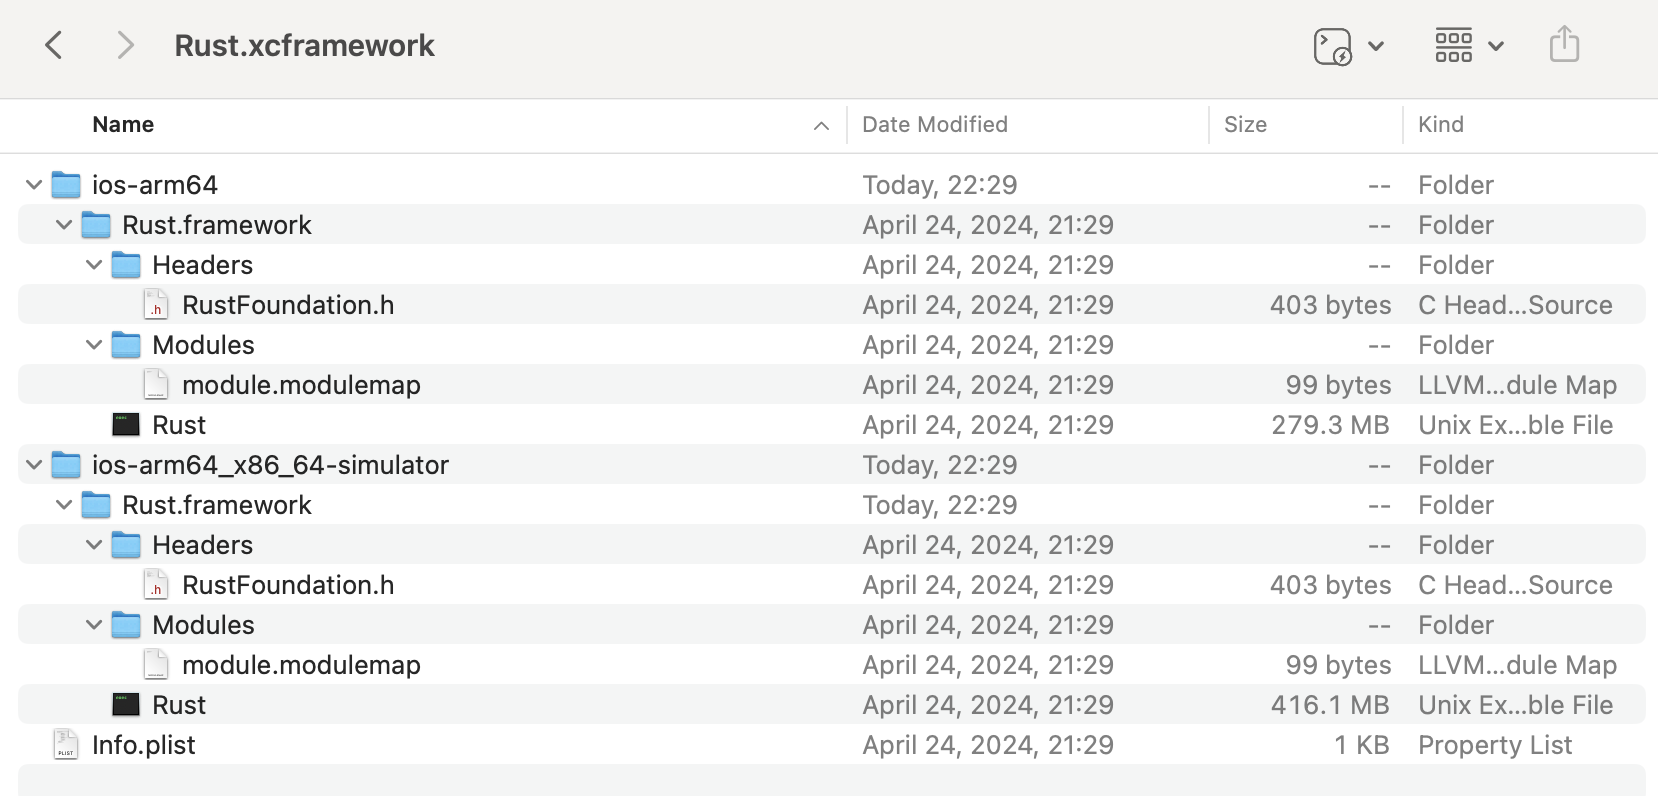Click the forward navigation arrow
The height and width of the screenshot is (796, 1658).
pos(125,45)
